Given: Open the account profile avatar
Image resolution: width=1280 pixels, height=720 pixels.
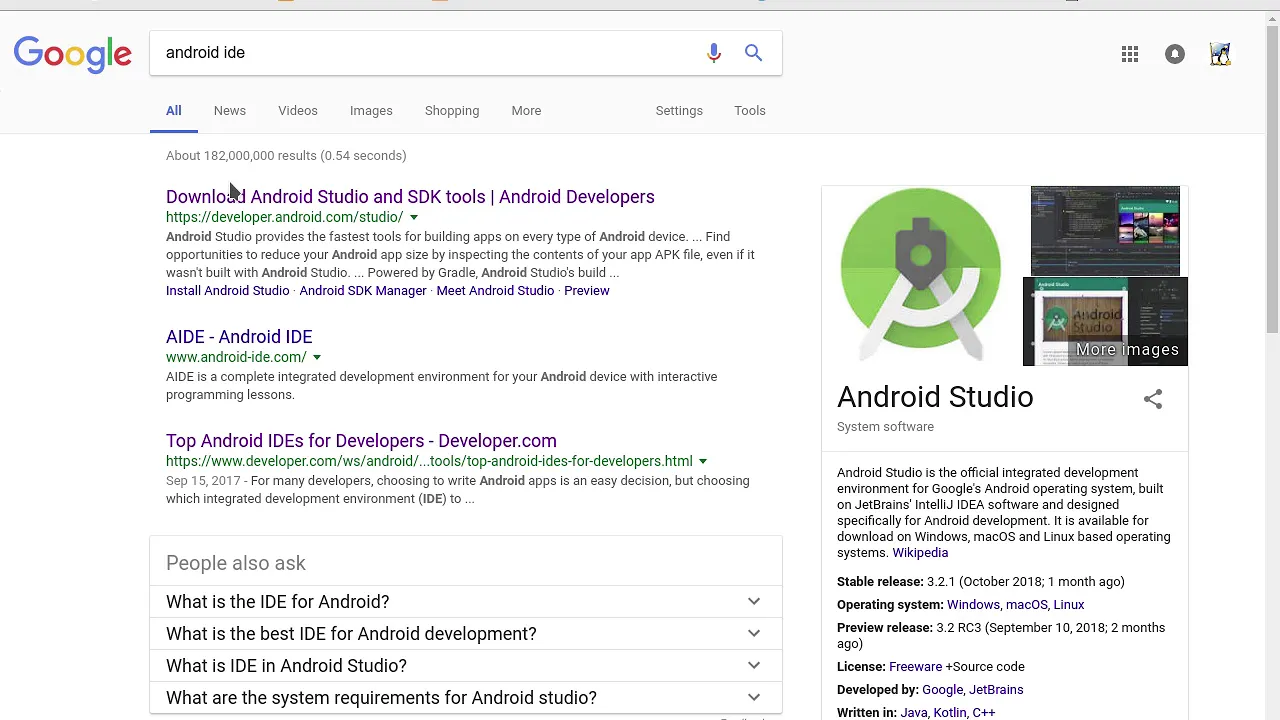Looking at the screenshot, I should 1220,55.
